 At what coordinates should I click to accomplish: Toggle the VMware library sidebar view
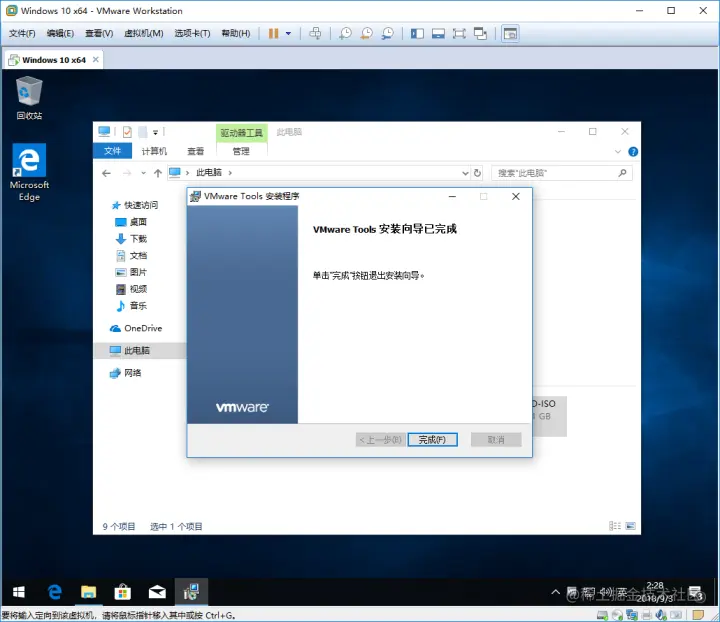tap(417, 34)
